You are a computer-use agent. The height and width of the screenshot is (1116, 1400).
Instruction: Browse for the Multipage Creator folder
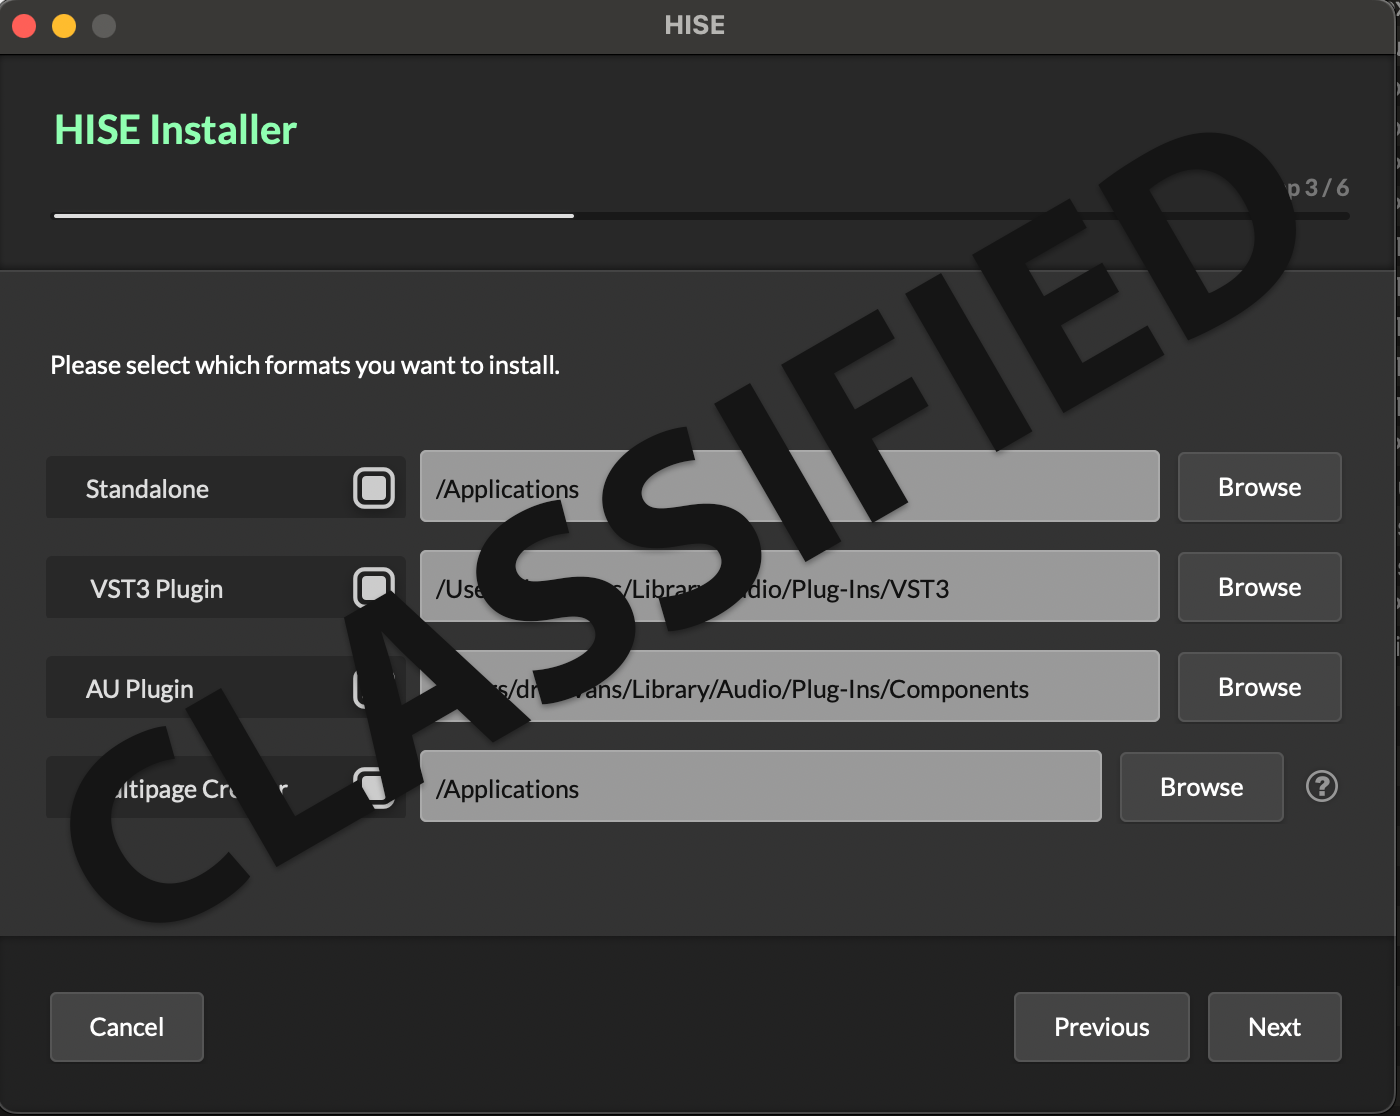click(x=1202, y=787)
